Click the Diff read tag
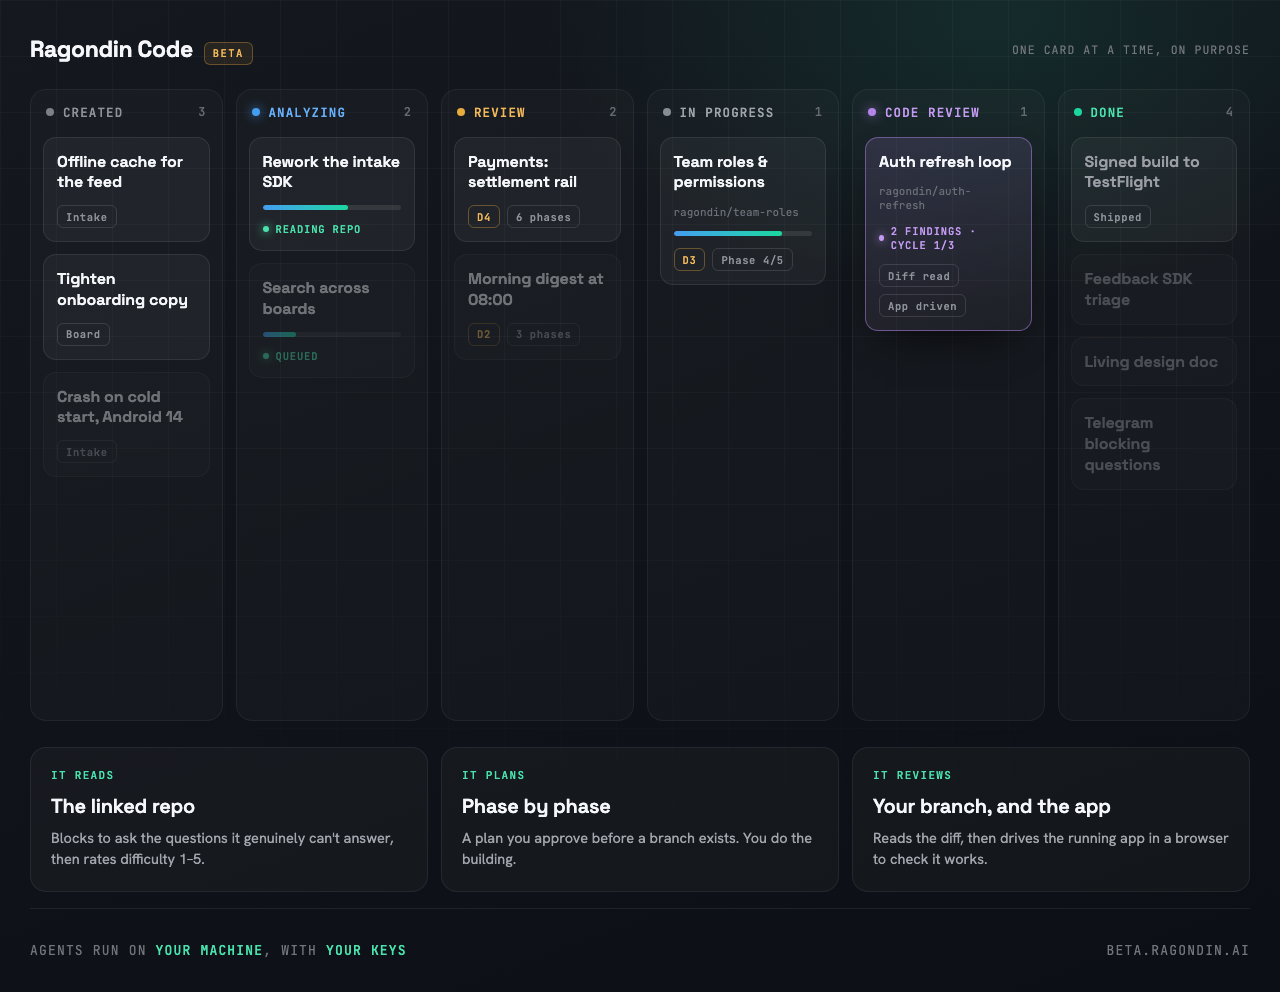This screenshot has width=1280, height=992. click(x=919, y=276)
